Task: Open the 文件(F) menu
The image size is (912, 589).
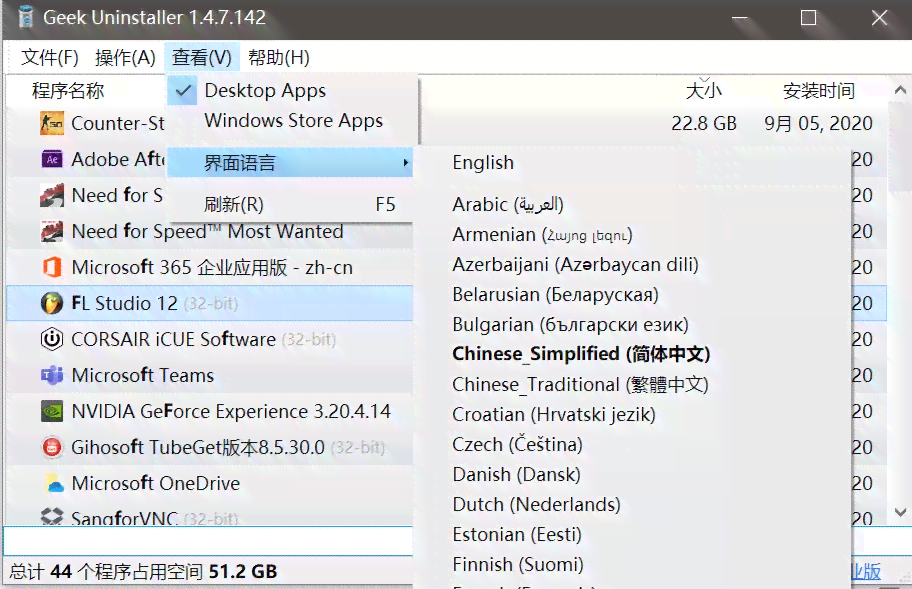Action: pos(49,58)
